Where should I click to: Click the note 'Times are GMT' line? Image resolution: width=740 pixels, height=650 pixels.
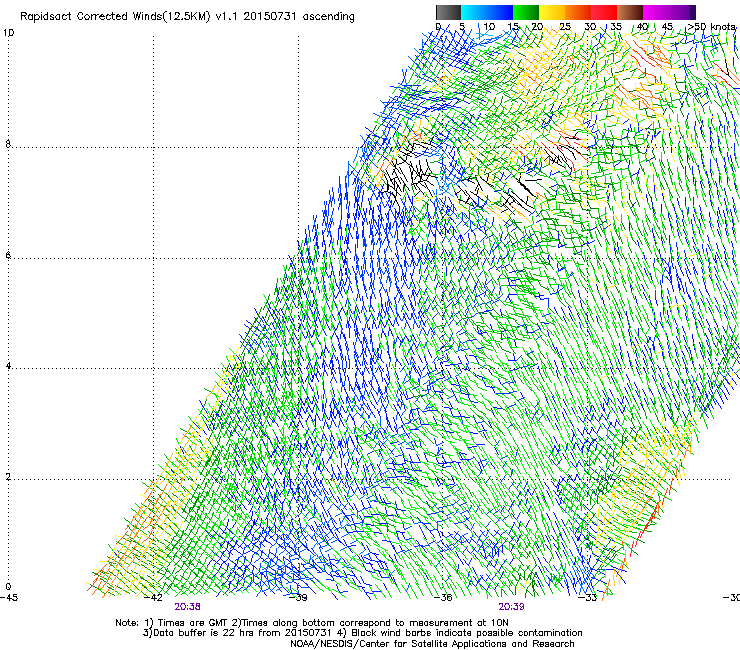(x=312, y=623)
